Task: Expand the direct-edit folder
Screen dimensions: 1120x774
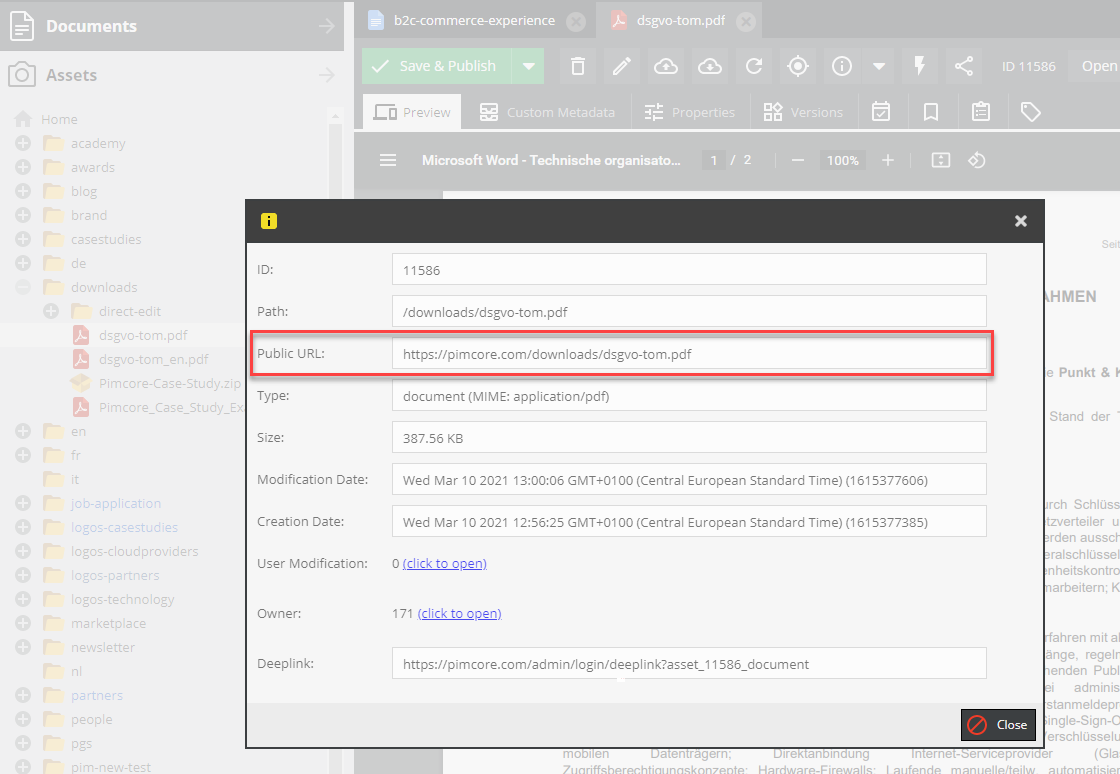Action: click(x=51, y=311)
